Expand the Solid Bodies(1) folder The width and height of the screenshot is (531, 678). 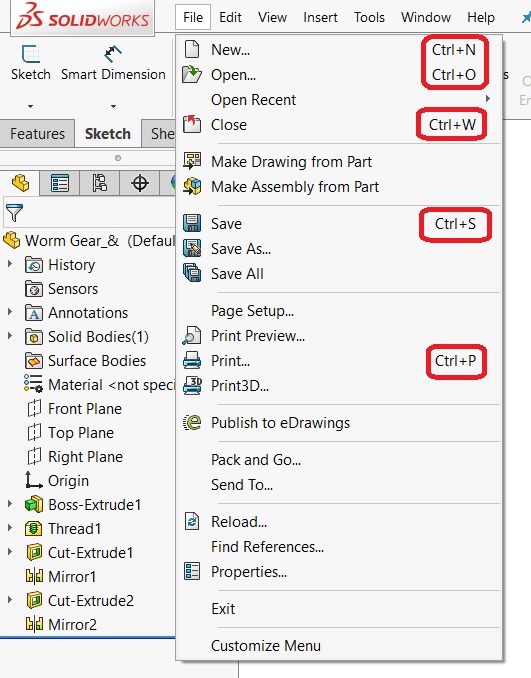tap(10, 336)
